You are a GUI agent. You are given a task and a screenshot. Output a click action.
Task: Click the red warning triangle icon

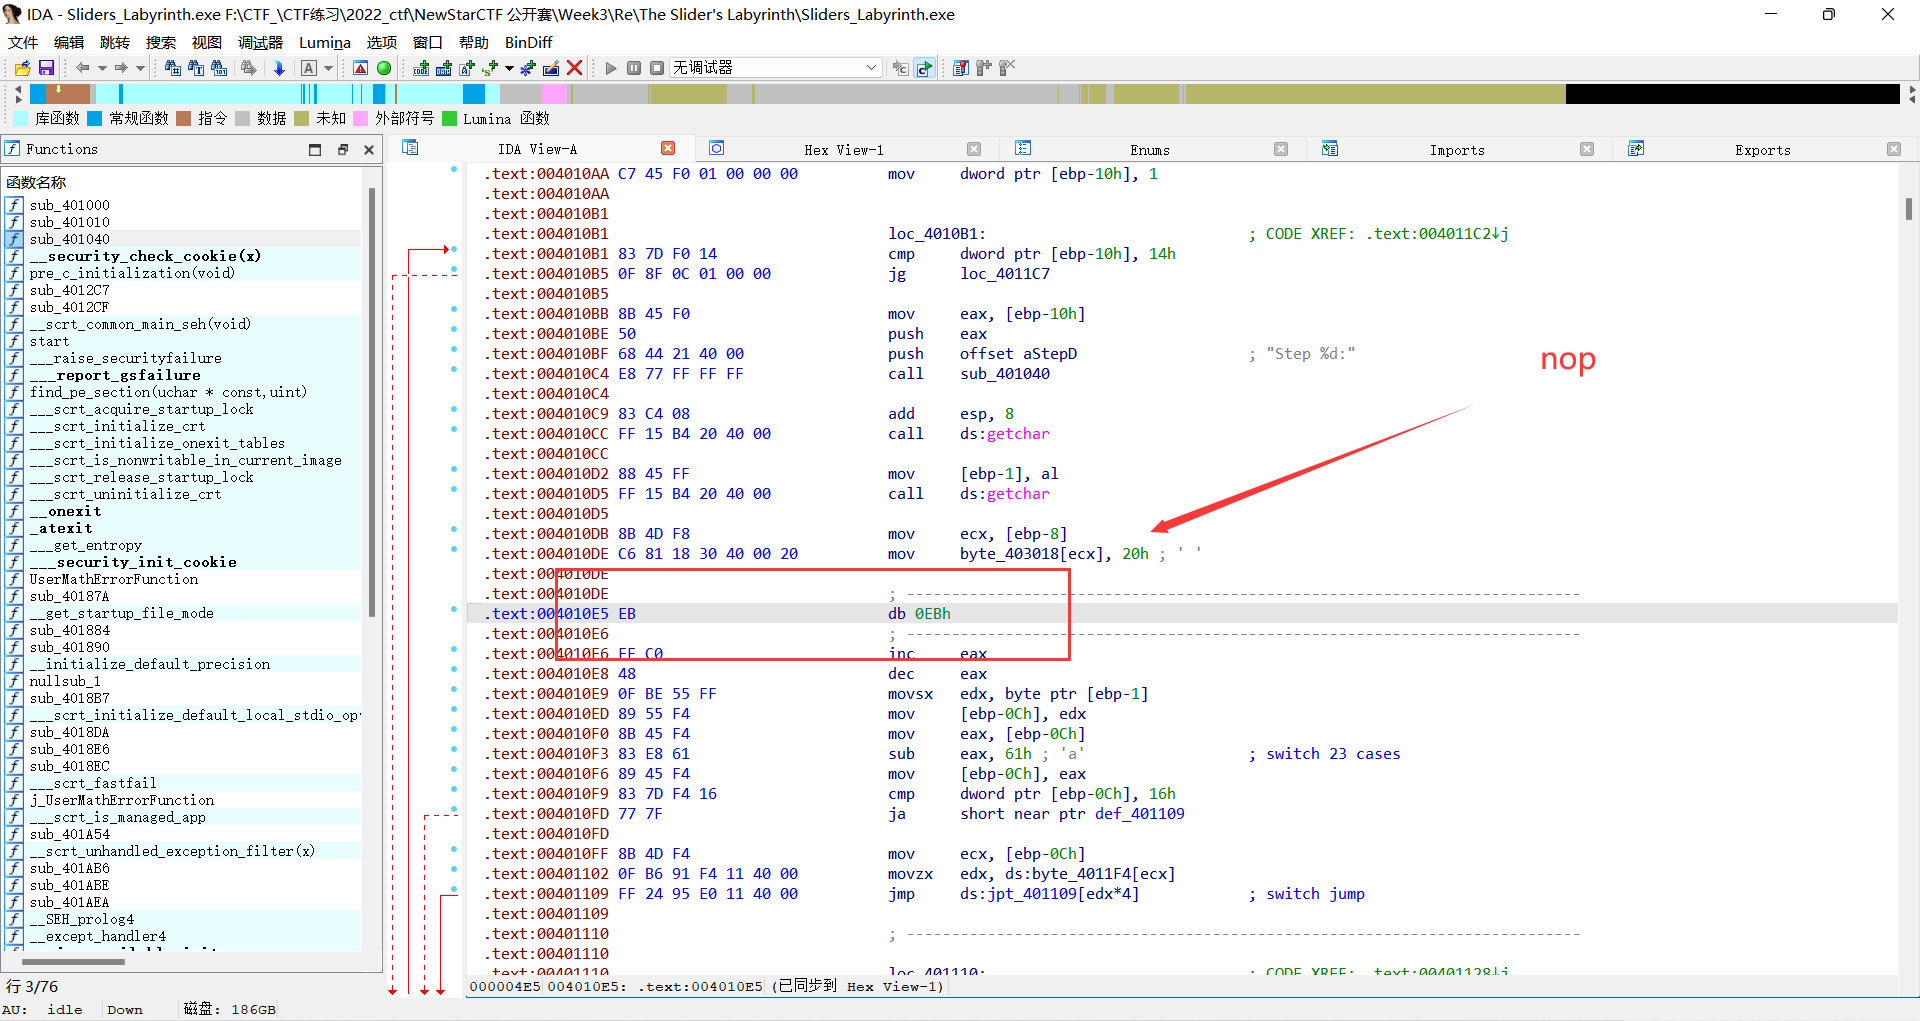point(361,68)
